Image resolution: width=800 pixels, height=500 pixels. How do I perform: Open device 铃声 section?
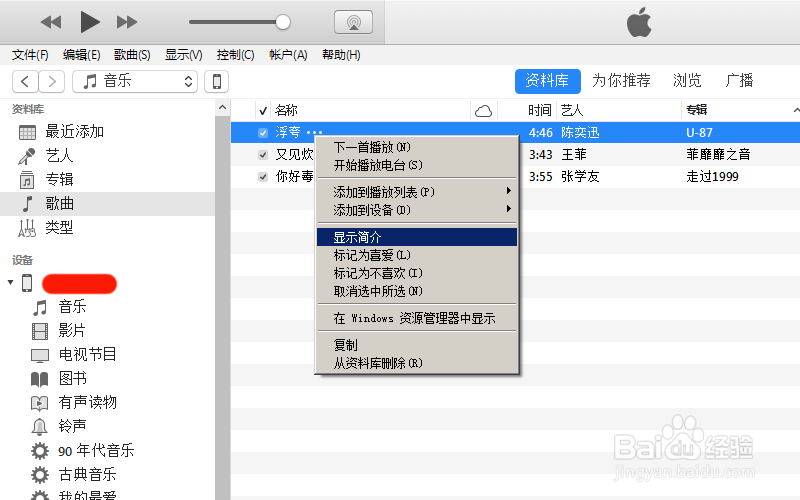coord(72,426)
